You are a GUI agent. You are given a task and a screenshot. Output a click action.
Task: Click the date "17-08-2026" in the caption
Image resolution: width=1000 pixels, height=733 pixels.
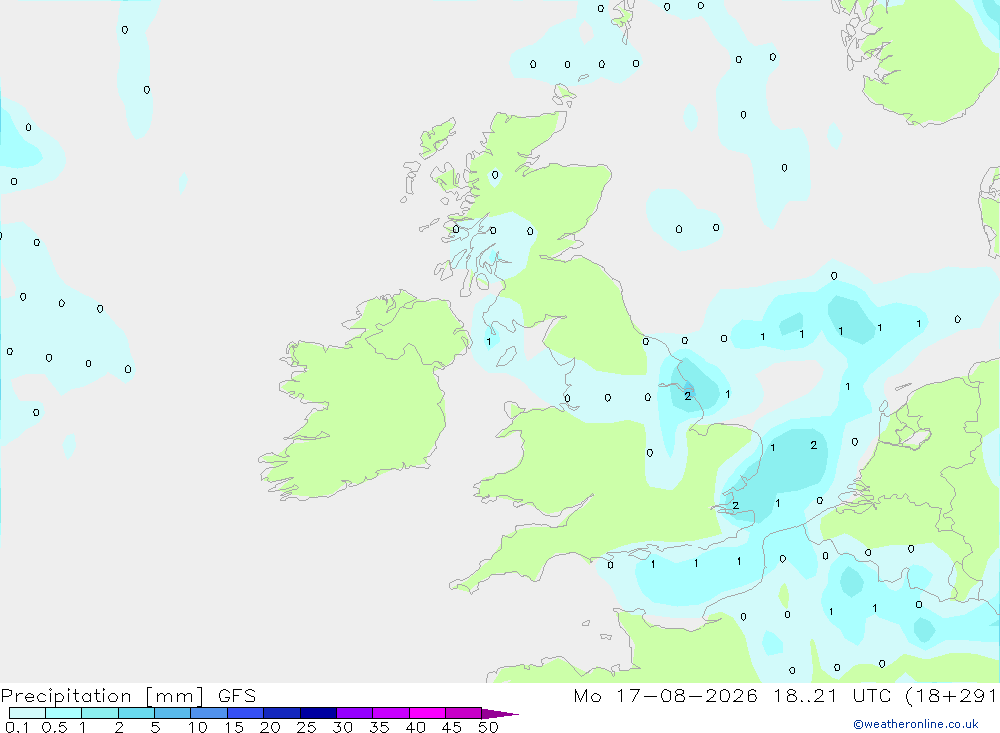(687, 696)
